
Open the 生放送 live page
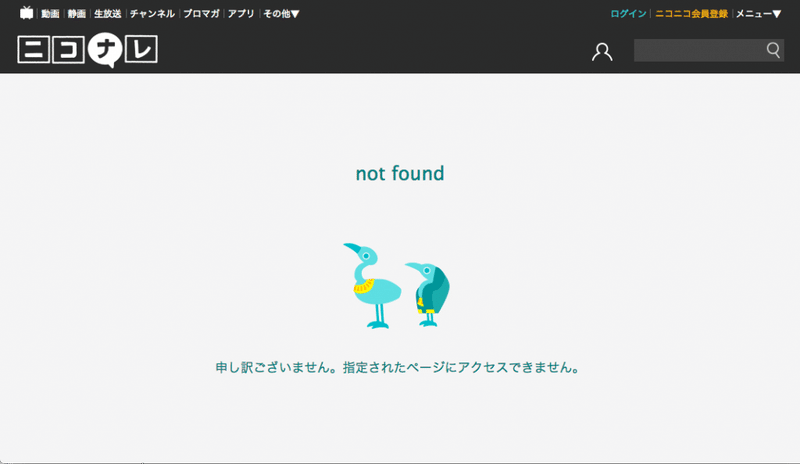pyautogui.click(x=108, y=14)
